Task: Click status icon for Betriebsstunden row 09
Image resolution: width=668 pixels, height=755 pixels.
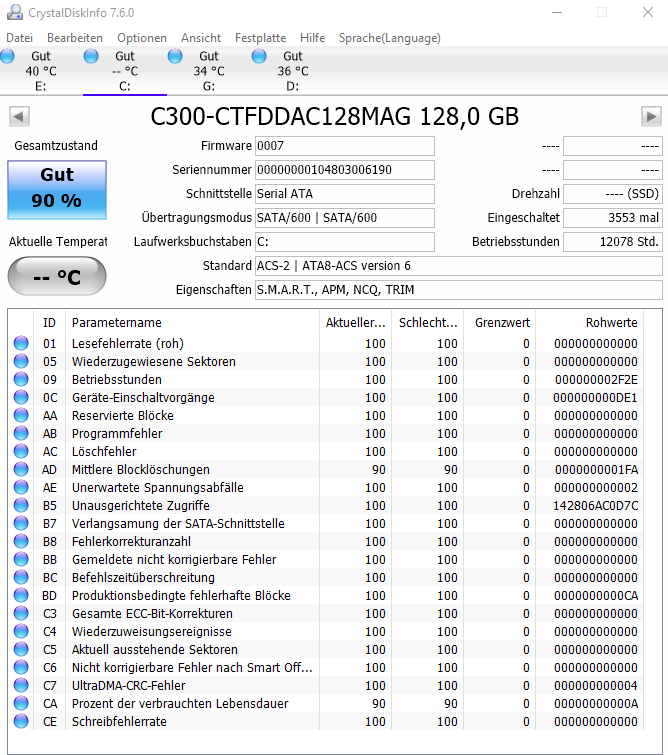Action: coord(21,379)
